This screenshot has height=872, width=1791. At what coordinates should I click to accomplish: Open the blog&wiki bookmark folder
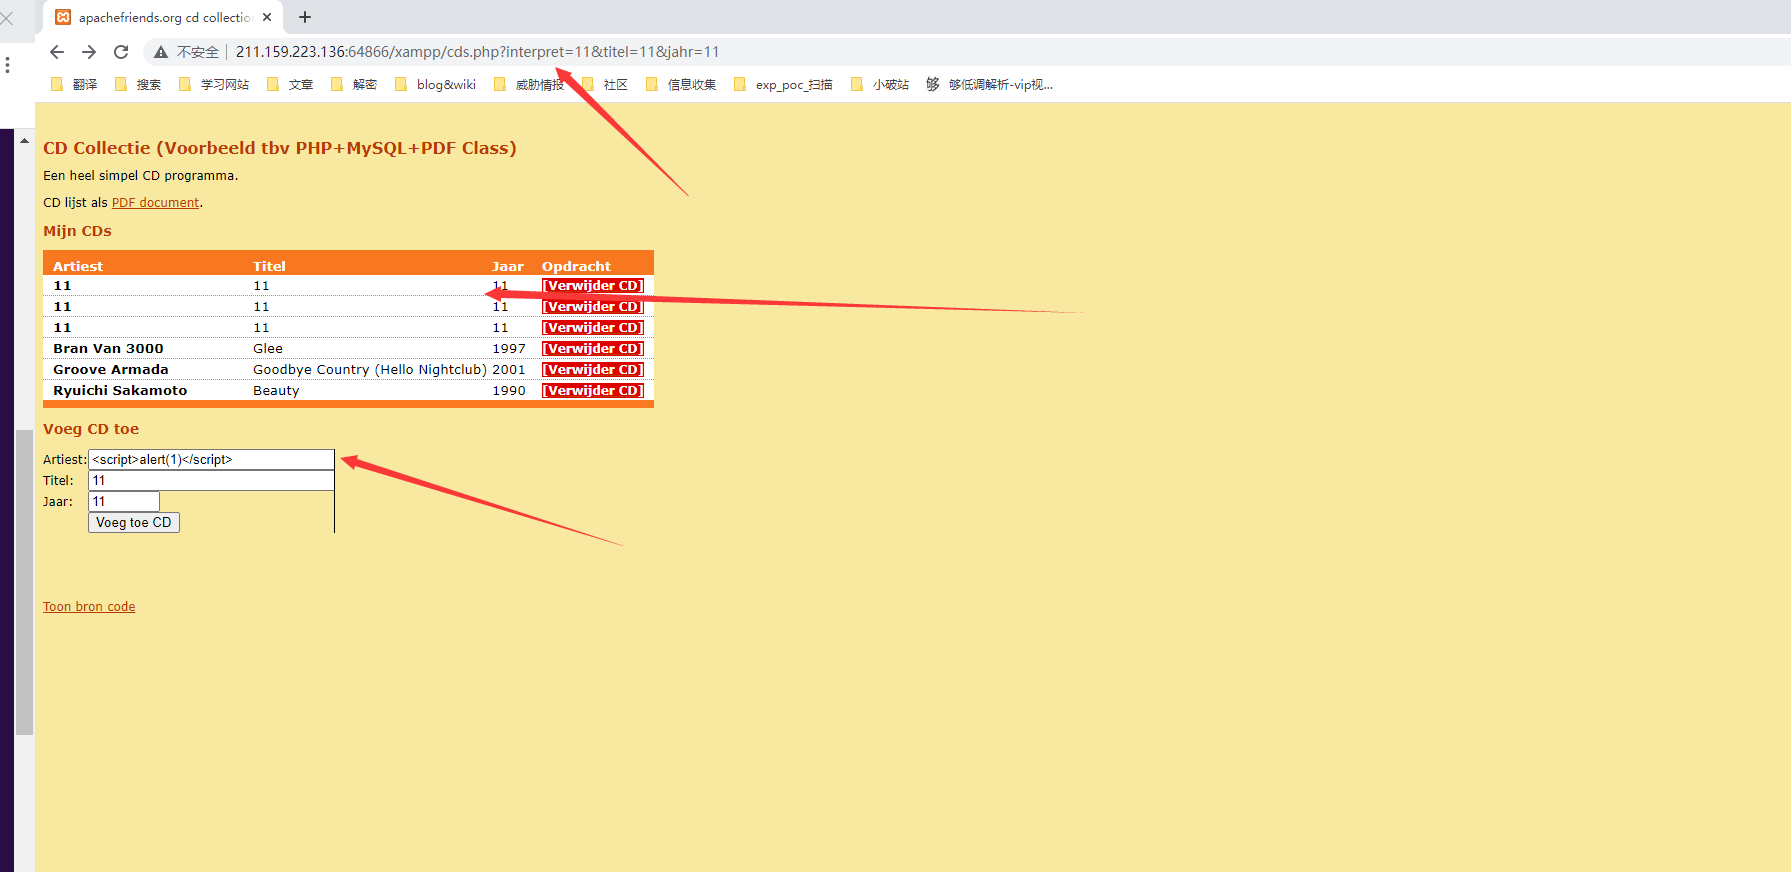[435, 85]
